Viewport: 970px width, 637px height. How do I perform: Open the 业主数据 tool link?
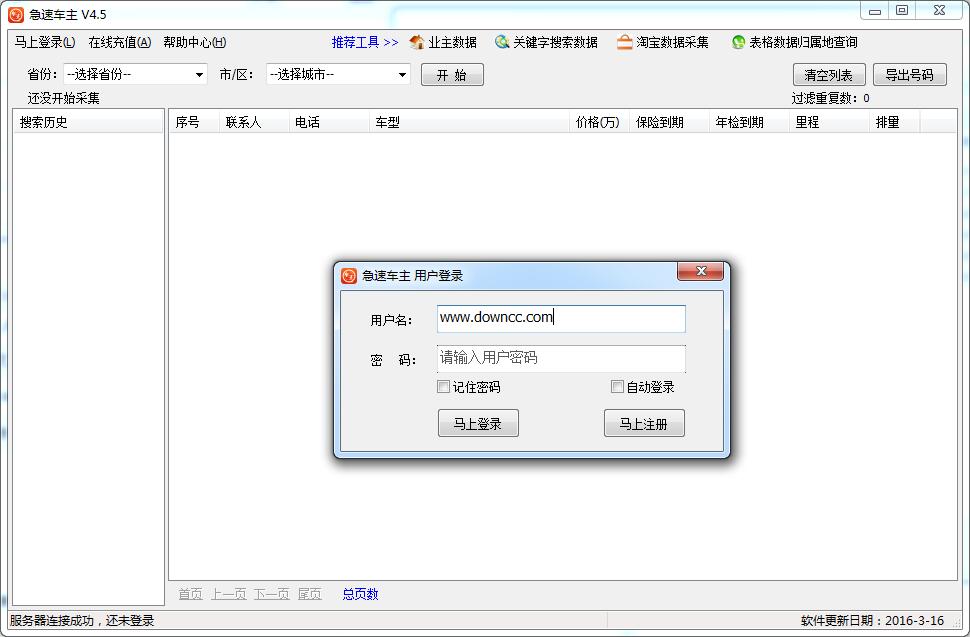click(444, 42)
